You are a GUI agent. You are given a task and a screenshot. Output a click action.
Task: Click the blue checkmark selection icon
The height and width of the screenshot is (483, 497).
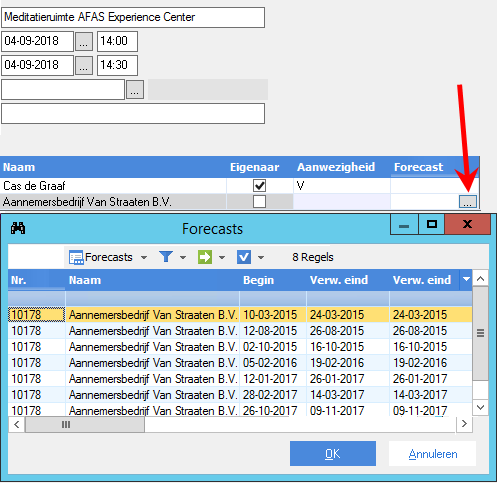point(244,257)
